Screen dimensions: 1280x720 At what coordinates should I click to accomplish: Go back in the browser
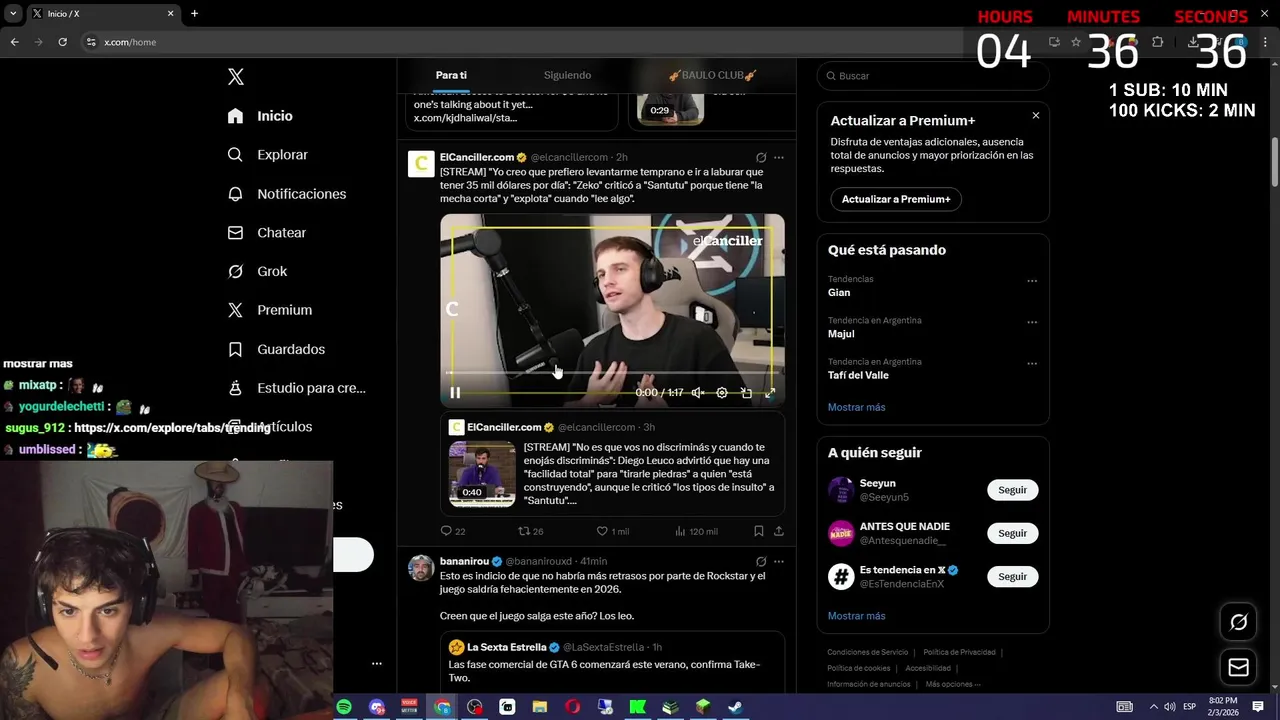pyautogui.click(x=14, y=42)
